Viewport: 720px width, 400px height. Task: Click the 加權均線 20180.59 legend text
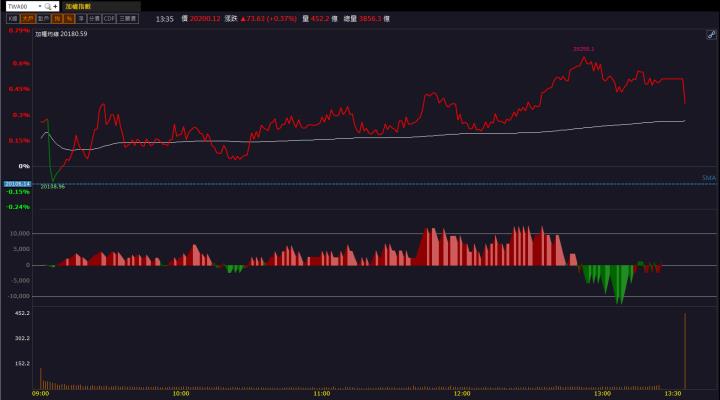(61, 34)
